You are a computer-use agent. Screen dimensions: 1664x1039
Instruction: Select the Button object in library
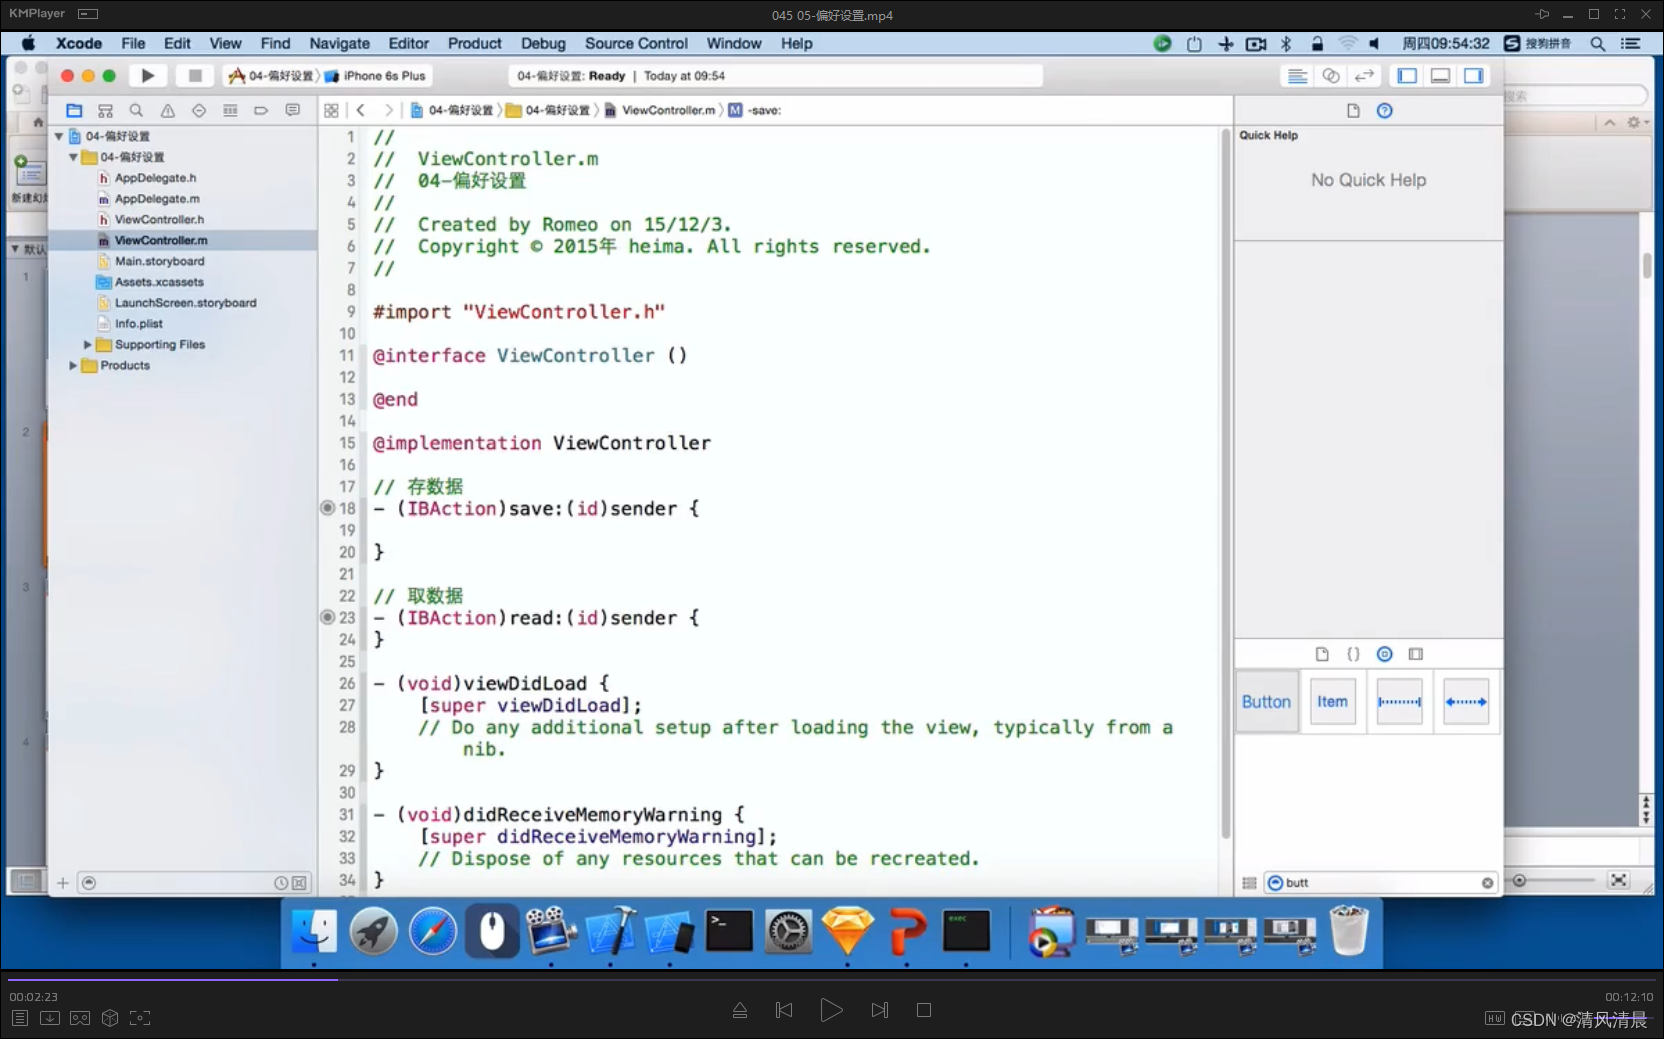point(1267,702)
